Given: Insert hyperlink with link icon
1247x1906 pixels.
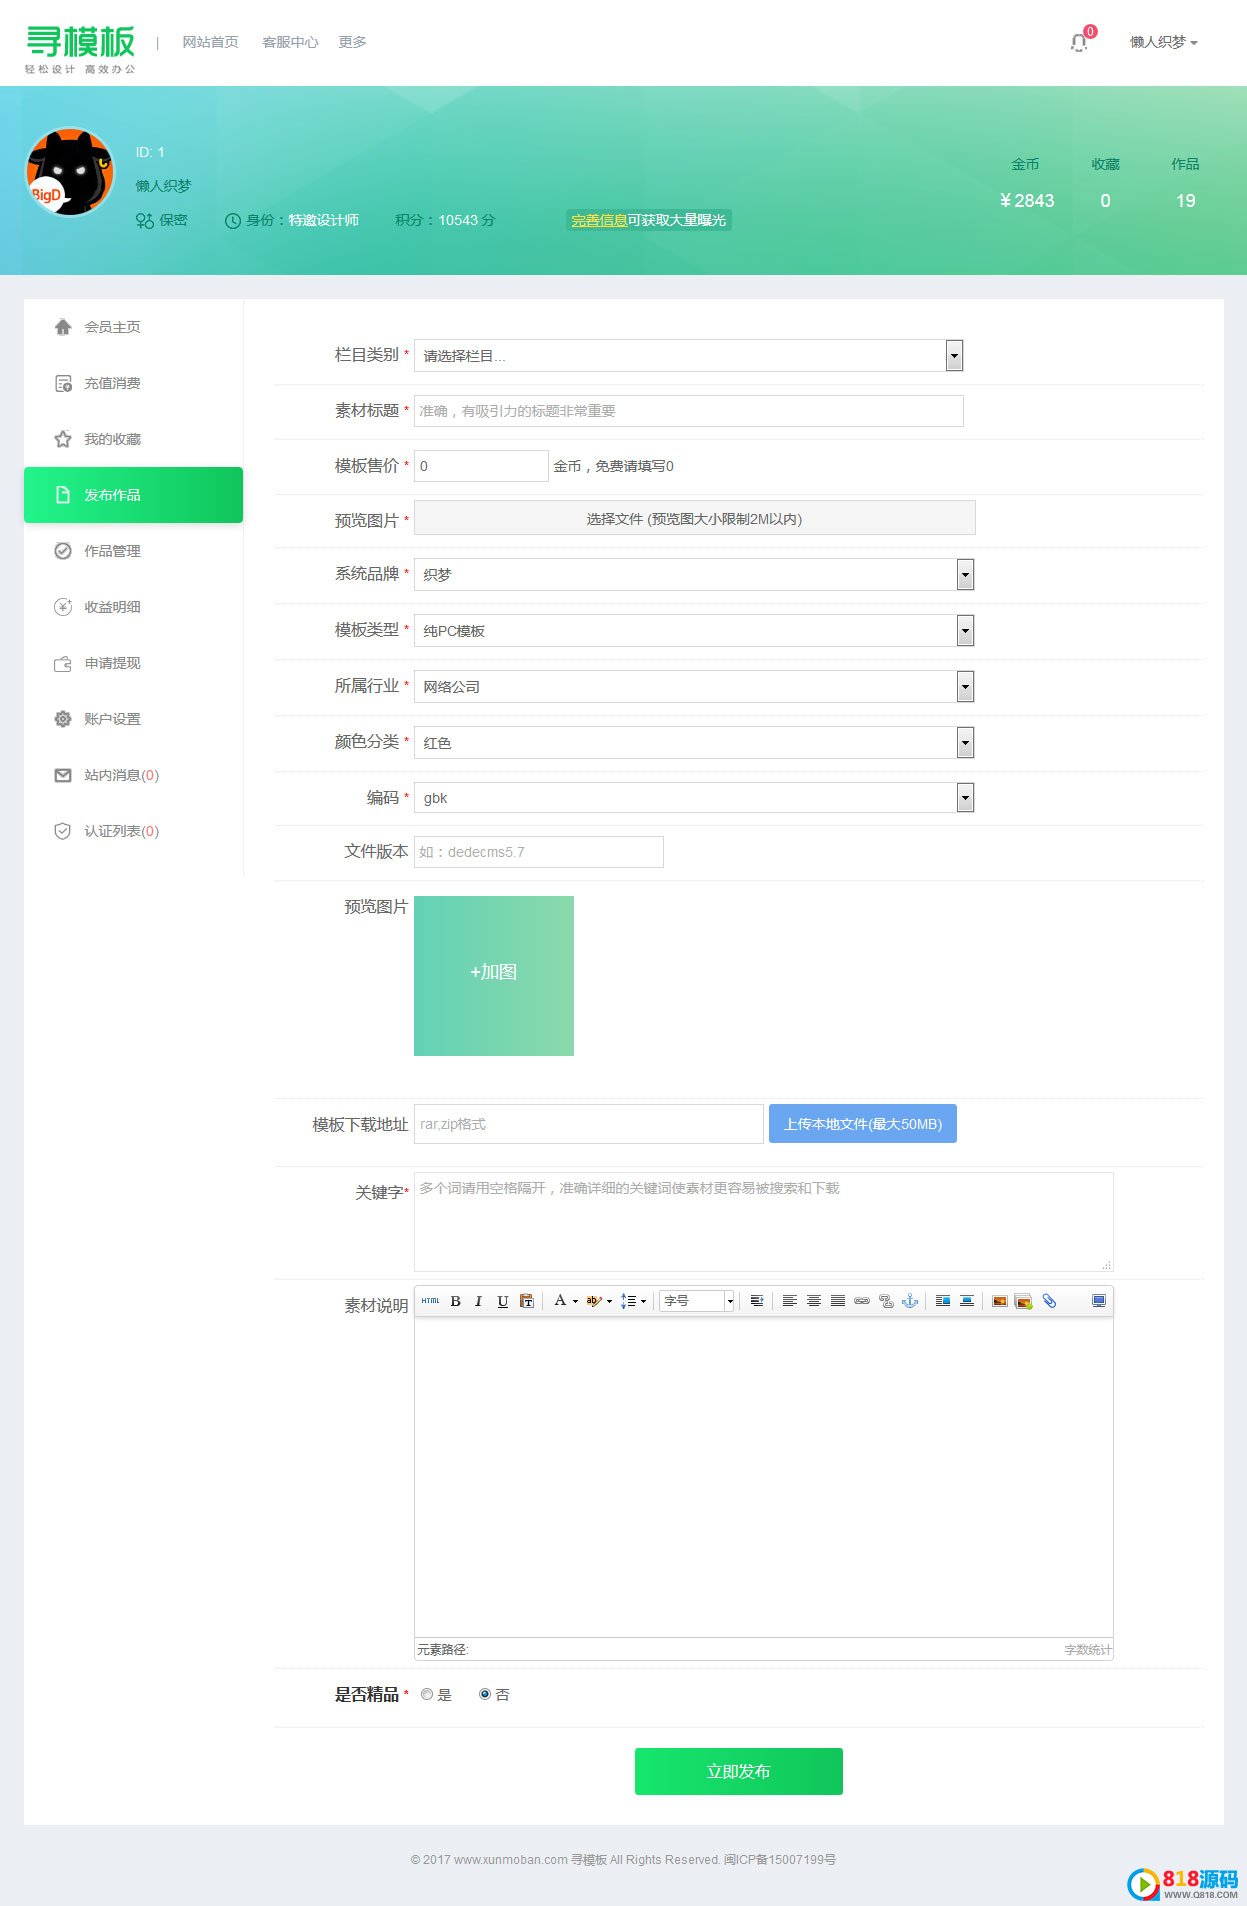Looking at the screenshot, I should tap(861, 1301).
